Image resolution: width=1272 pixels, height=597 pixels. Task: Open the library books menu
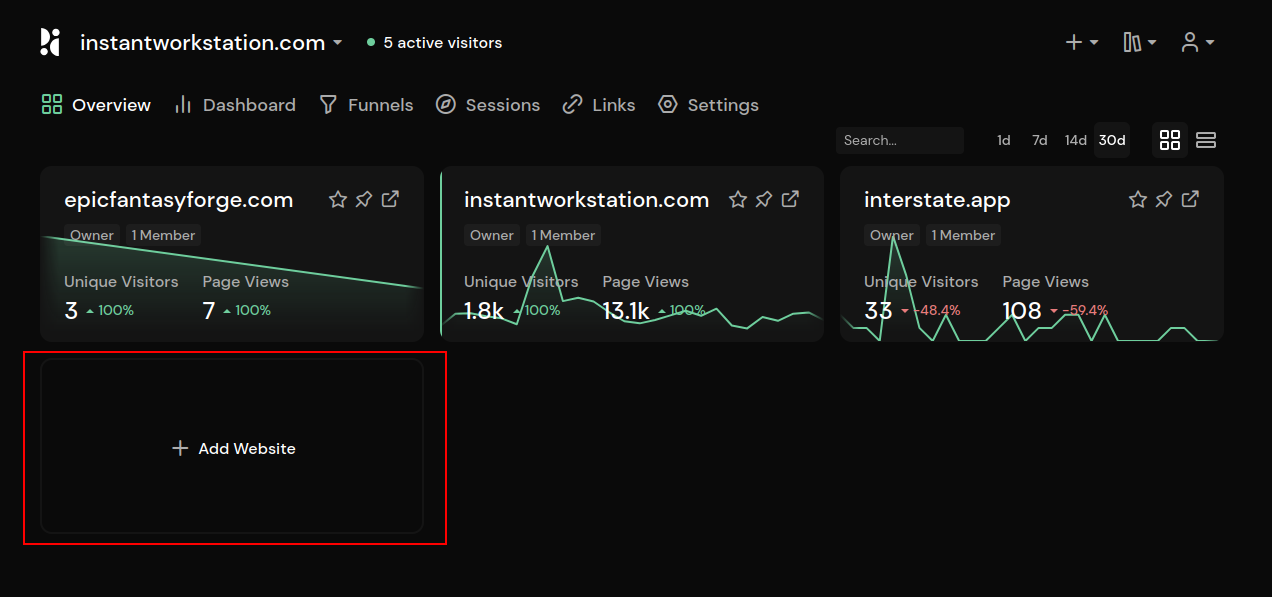tap(1140, 42)
